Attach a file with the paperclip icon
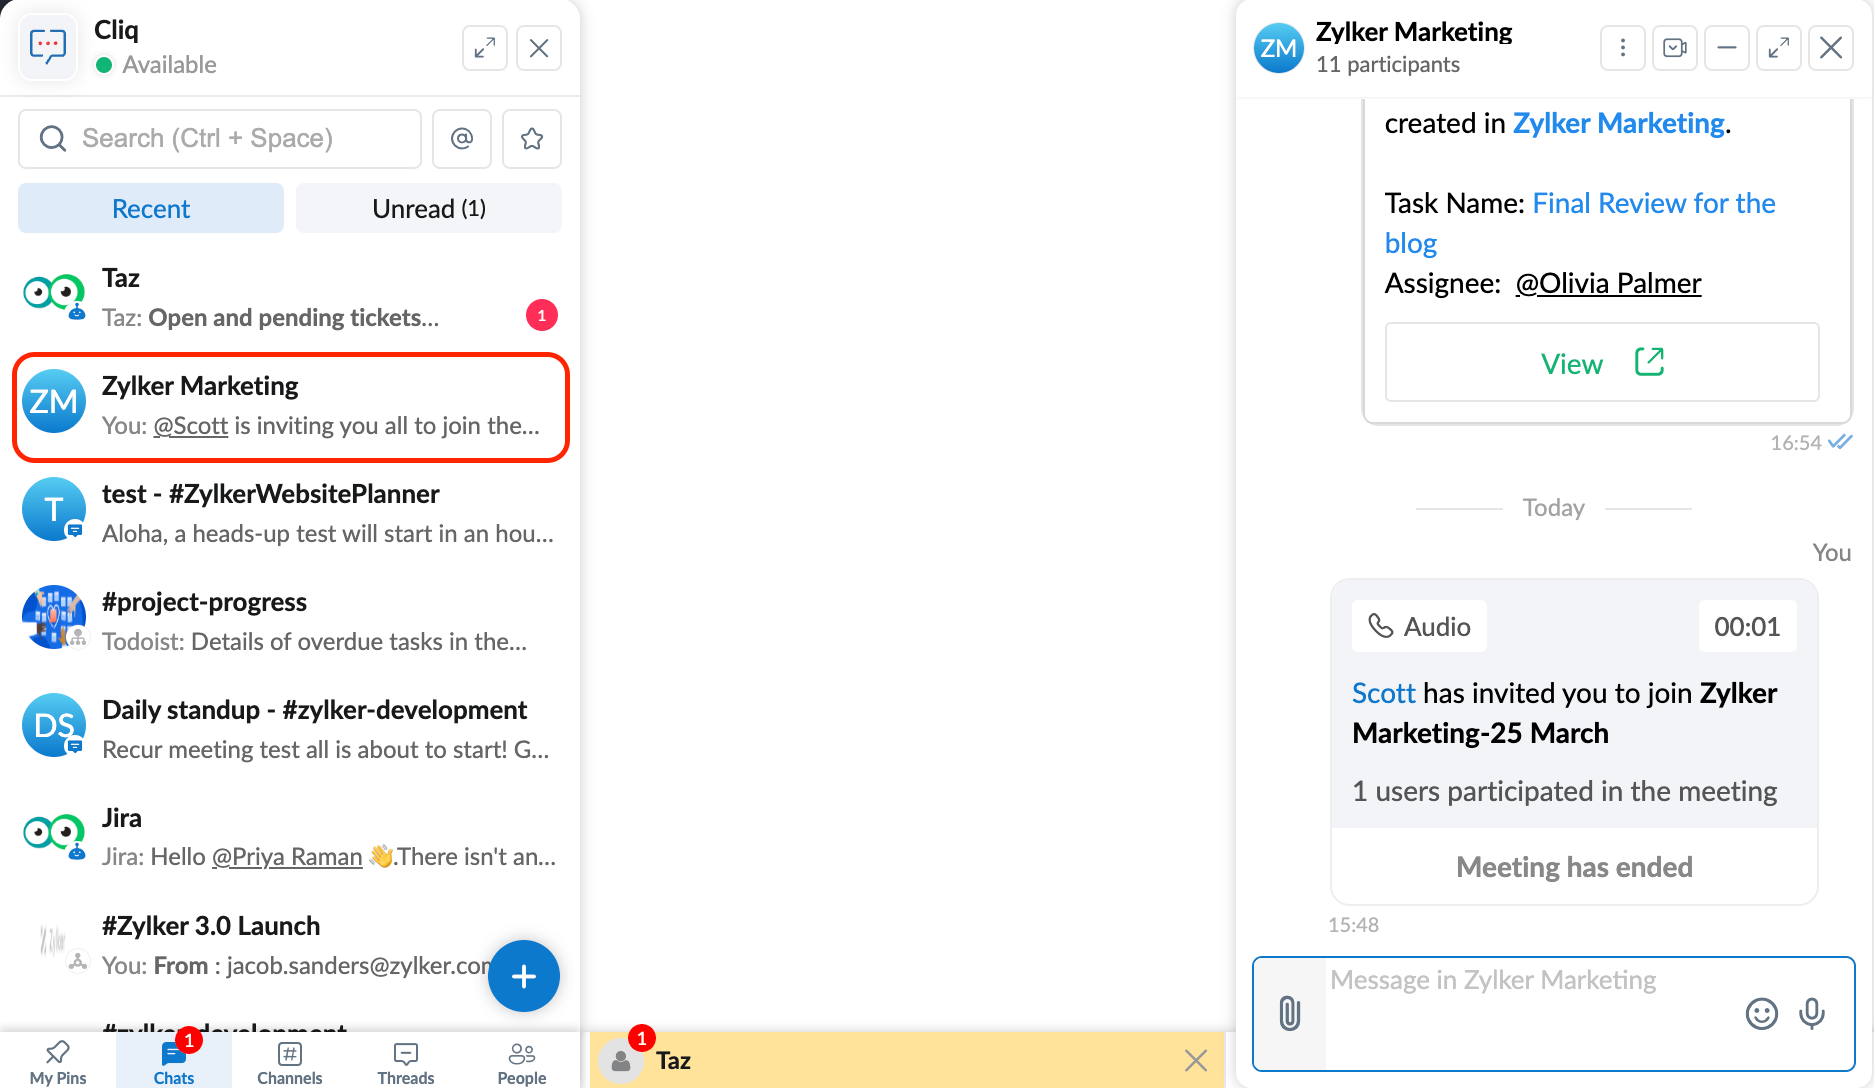 click(x=1290, y=1014)
